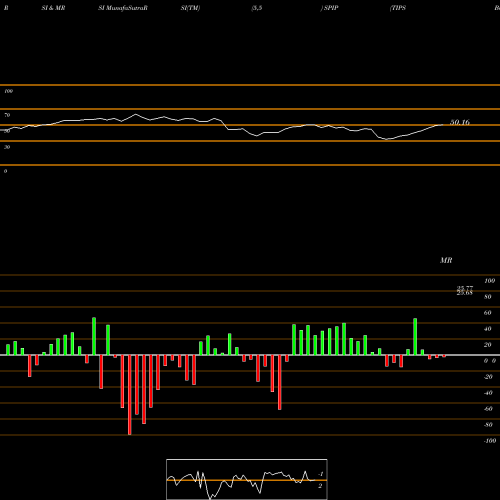Click the 40 axis label of MR histogram
The height and width of the screenshot is (500, 500).
[487, 329]
